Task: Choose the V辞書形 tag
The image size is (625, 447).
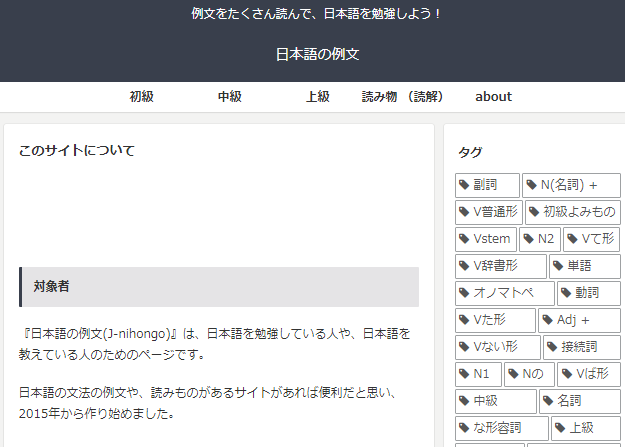Action: [x=501, y=266]
